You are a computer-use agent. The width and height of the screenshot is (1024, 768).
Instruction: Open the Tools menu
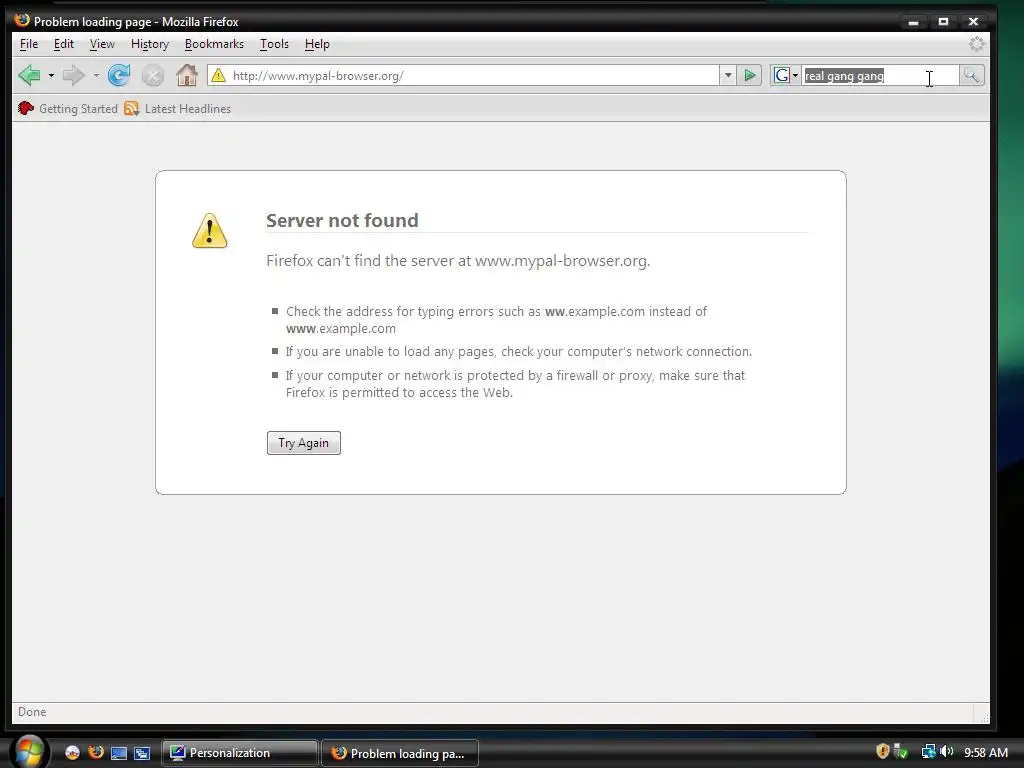(x=274, y=44)
